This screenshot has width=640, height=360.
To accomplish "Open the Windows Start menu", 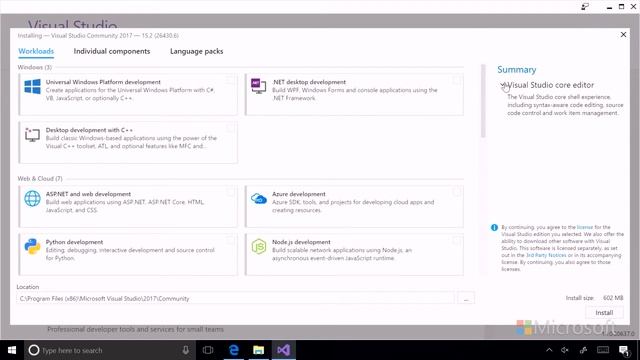I will [x=12, y=350].
